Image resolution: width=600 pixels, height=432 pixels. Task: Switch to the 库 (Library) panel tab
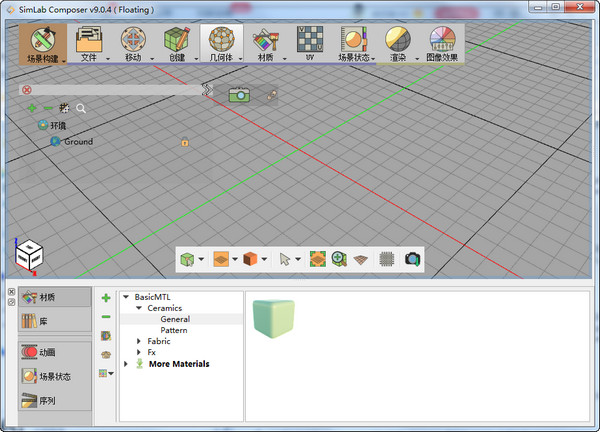coord(55,321)
